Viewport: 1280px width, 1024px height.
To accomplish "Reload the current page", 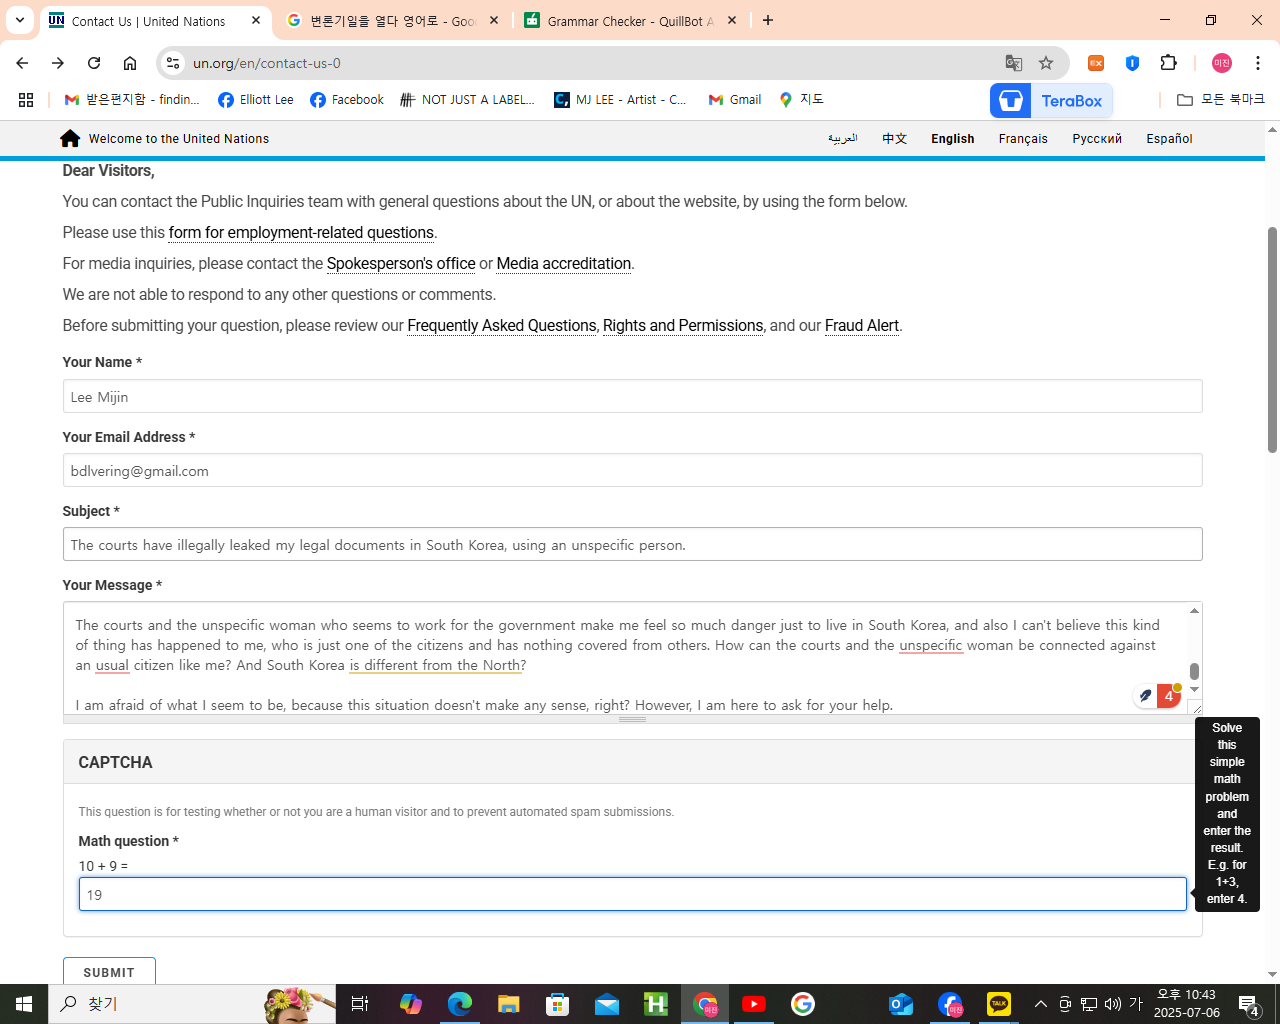I will tap(94, 63).
